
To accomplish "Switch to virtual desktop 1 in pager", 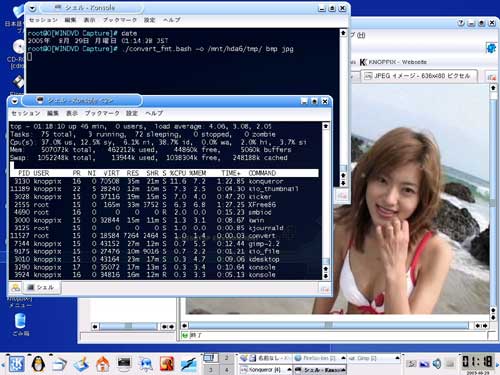I will [210, 358].
